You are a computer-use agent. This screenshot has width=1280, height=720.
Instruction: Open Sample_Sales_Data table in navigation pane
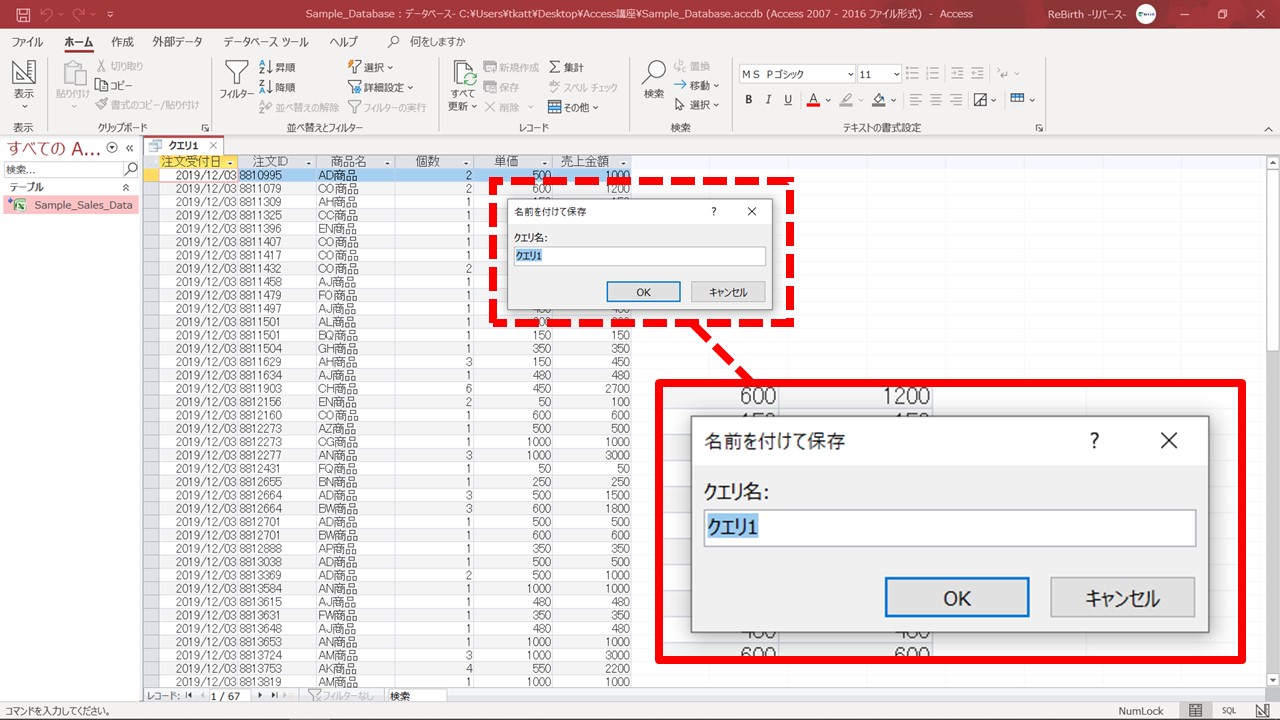tap(82, 205)
